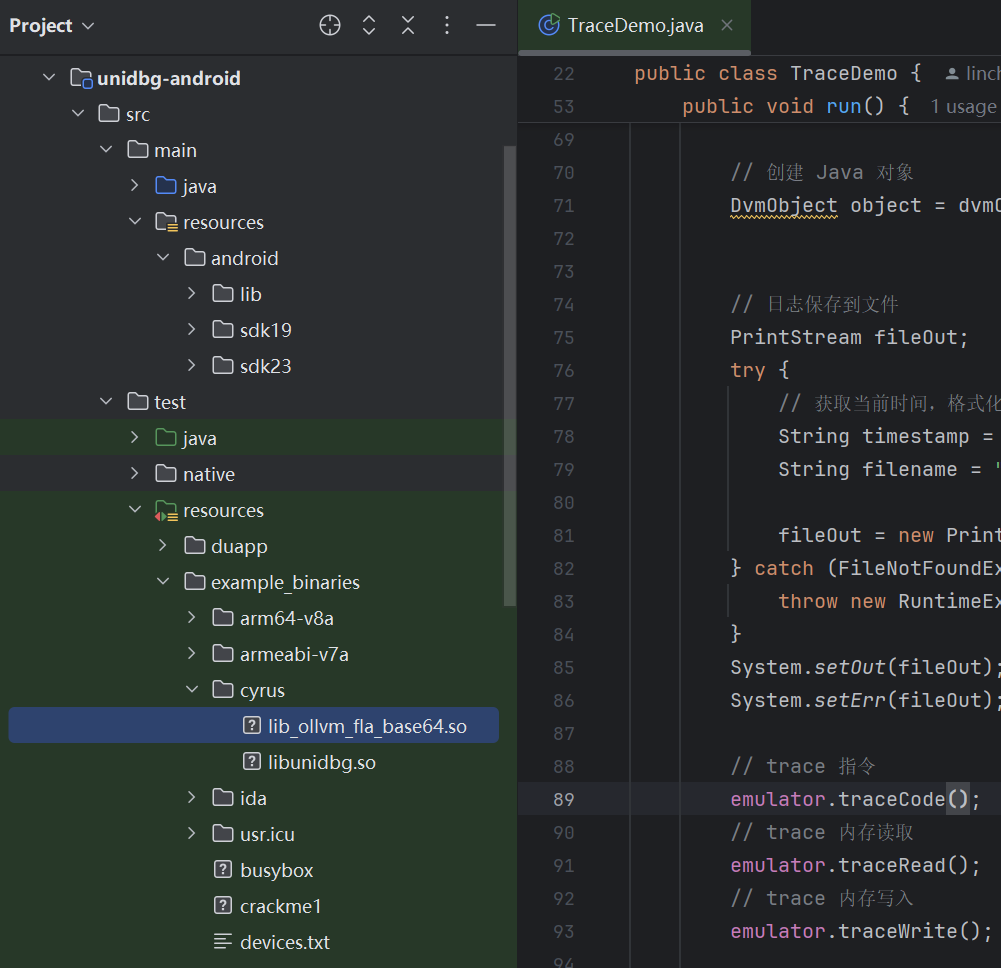Hide the Project tool window with minus icon

pyautogui.click(x=486, y=26)
